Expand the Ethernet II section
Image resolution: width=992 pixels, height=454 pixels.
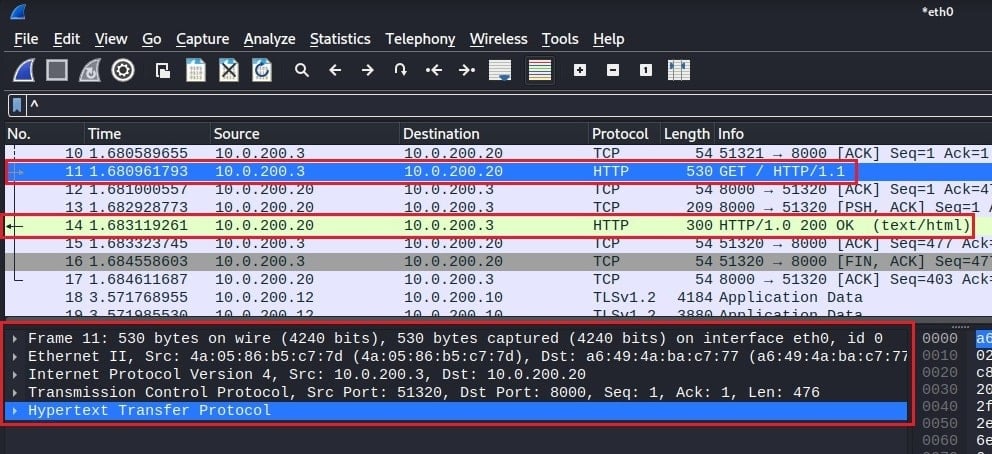click(15, 356)
